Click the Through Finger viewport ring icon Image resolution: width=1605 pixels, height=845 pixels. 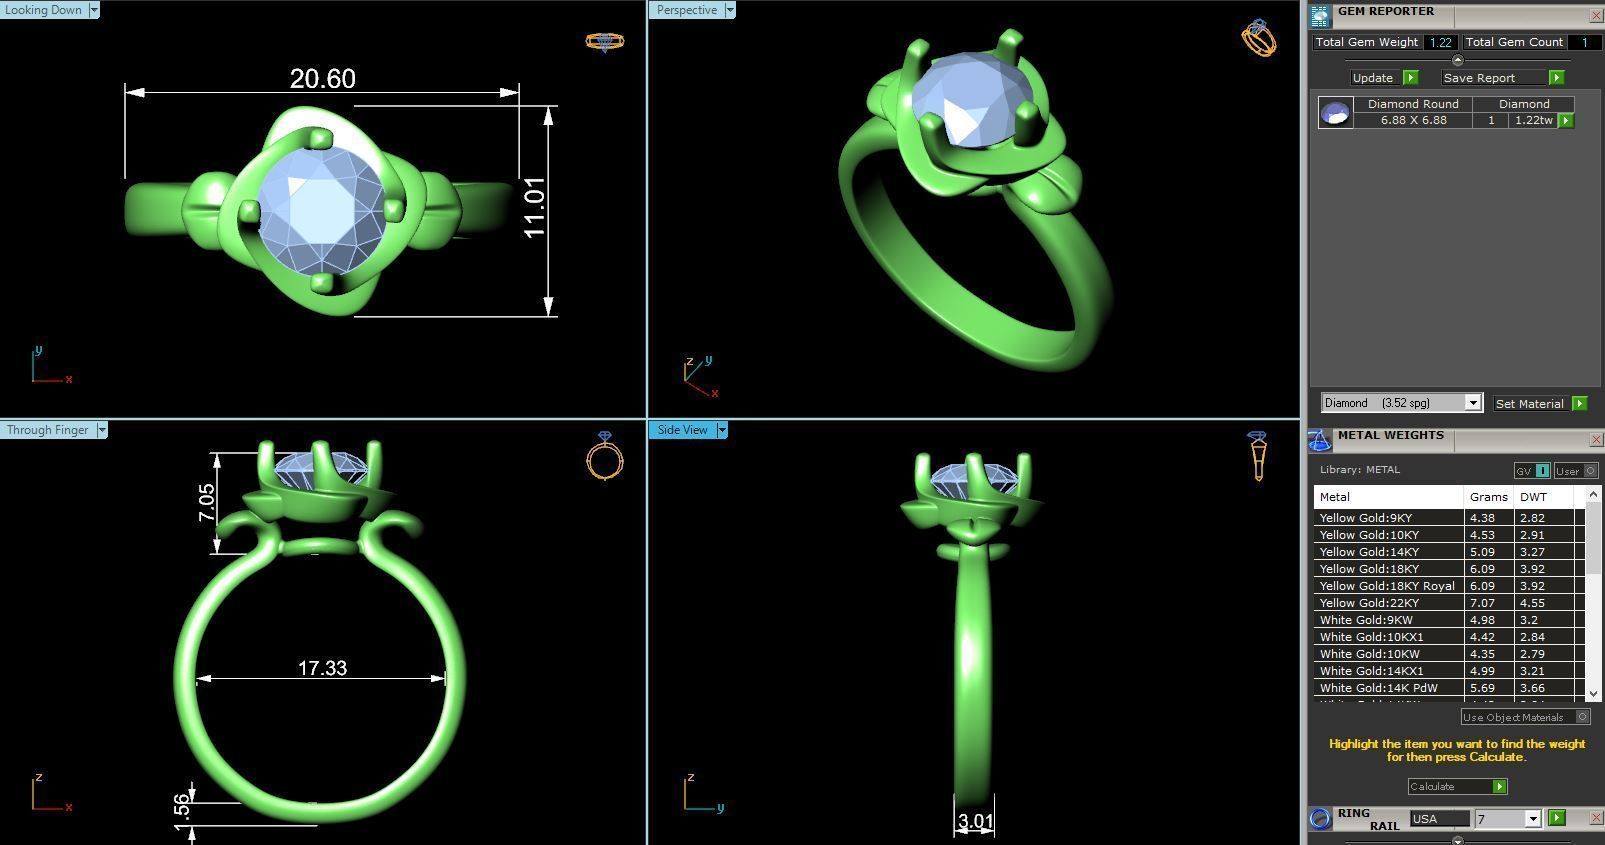pos(605,456)
